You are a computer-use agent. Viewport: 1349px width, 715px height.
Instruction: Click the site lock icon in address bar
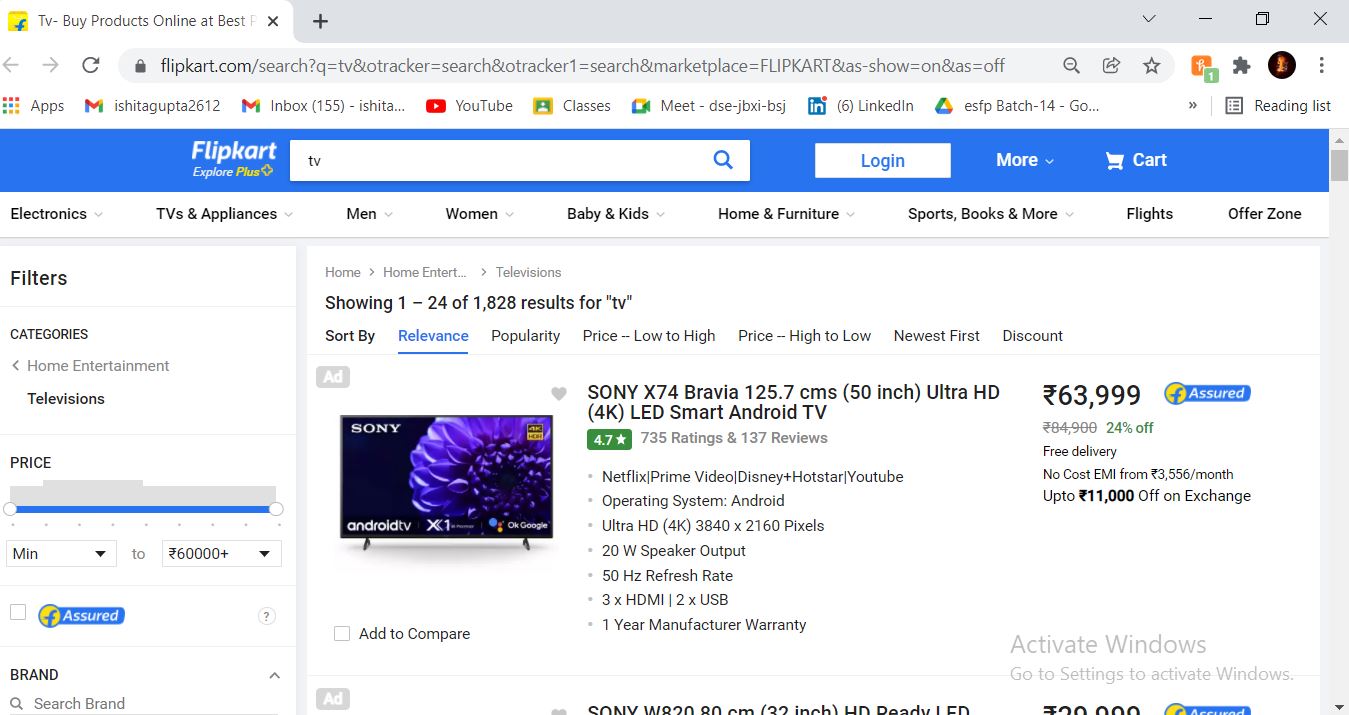[x=140, y=66]
